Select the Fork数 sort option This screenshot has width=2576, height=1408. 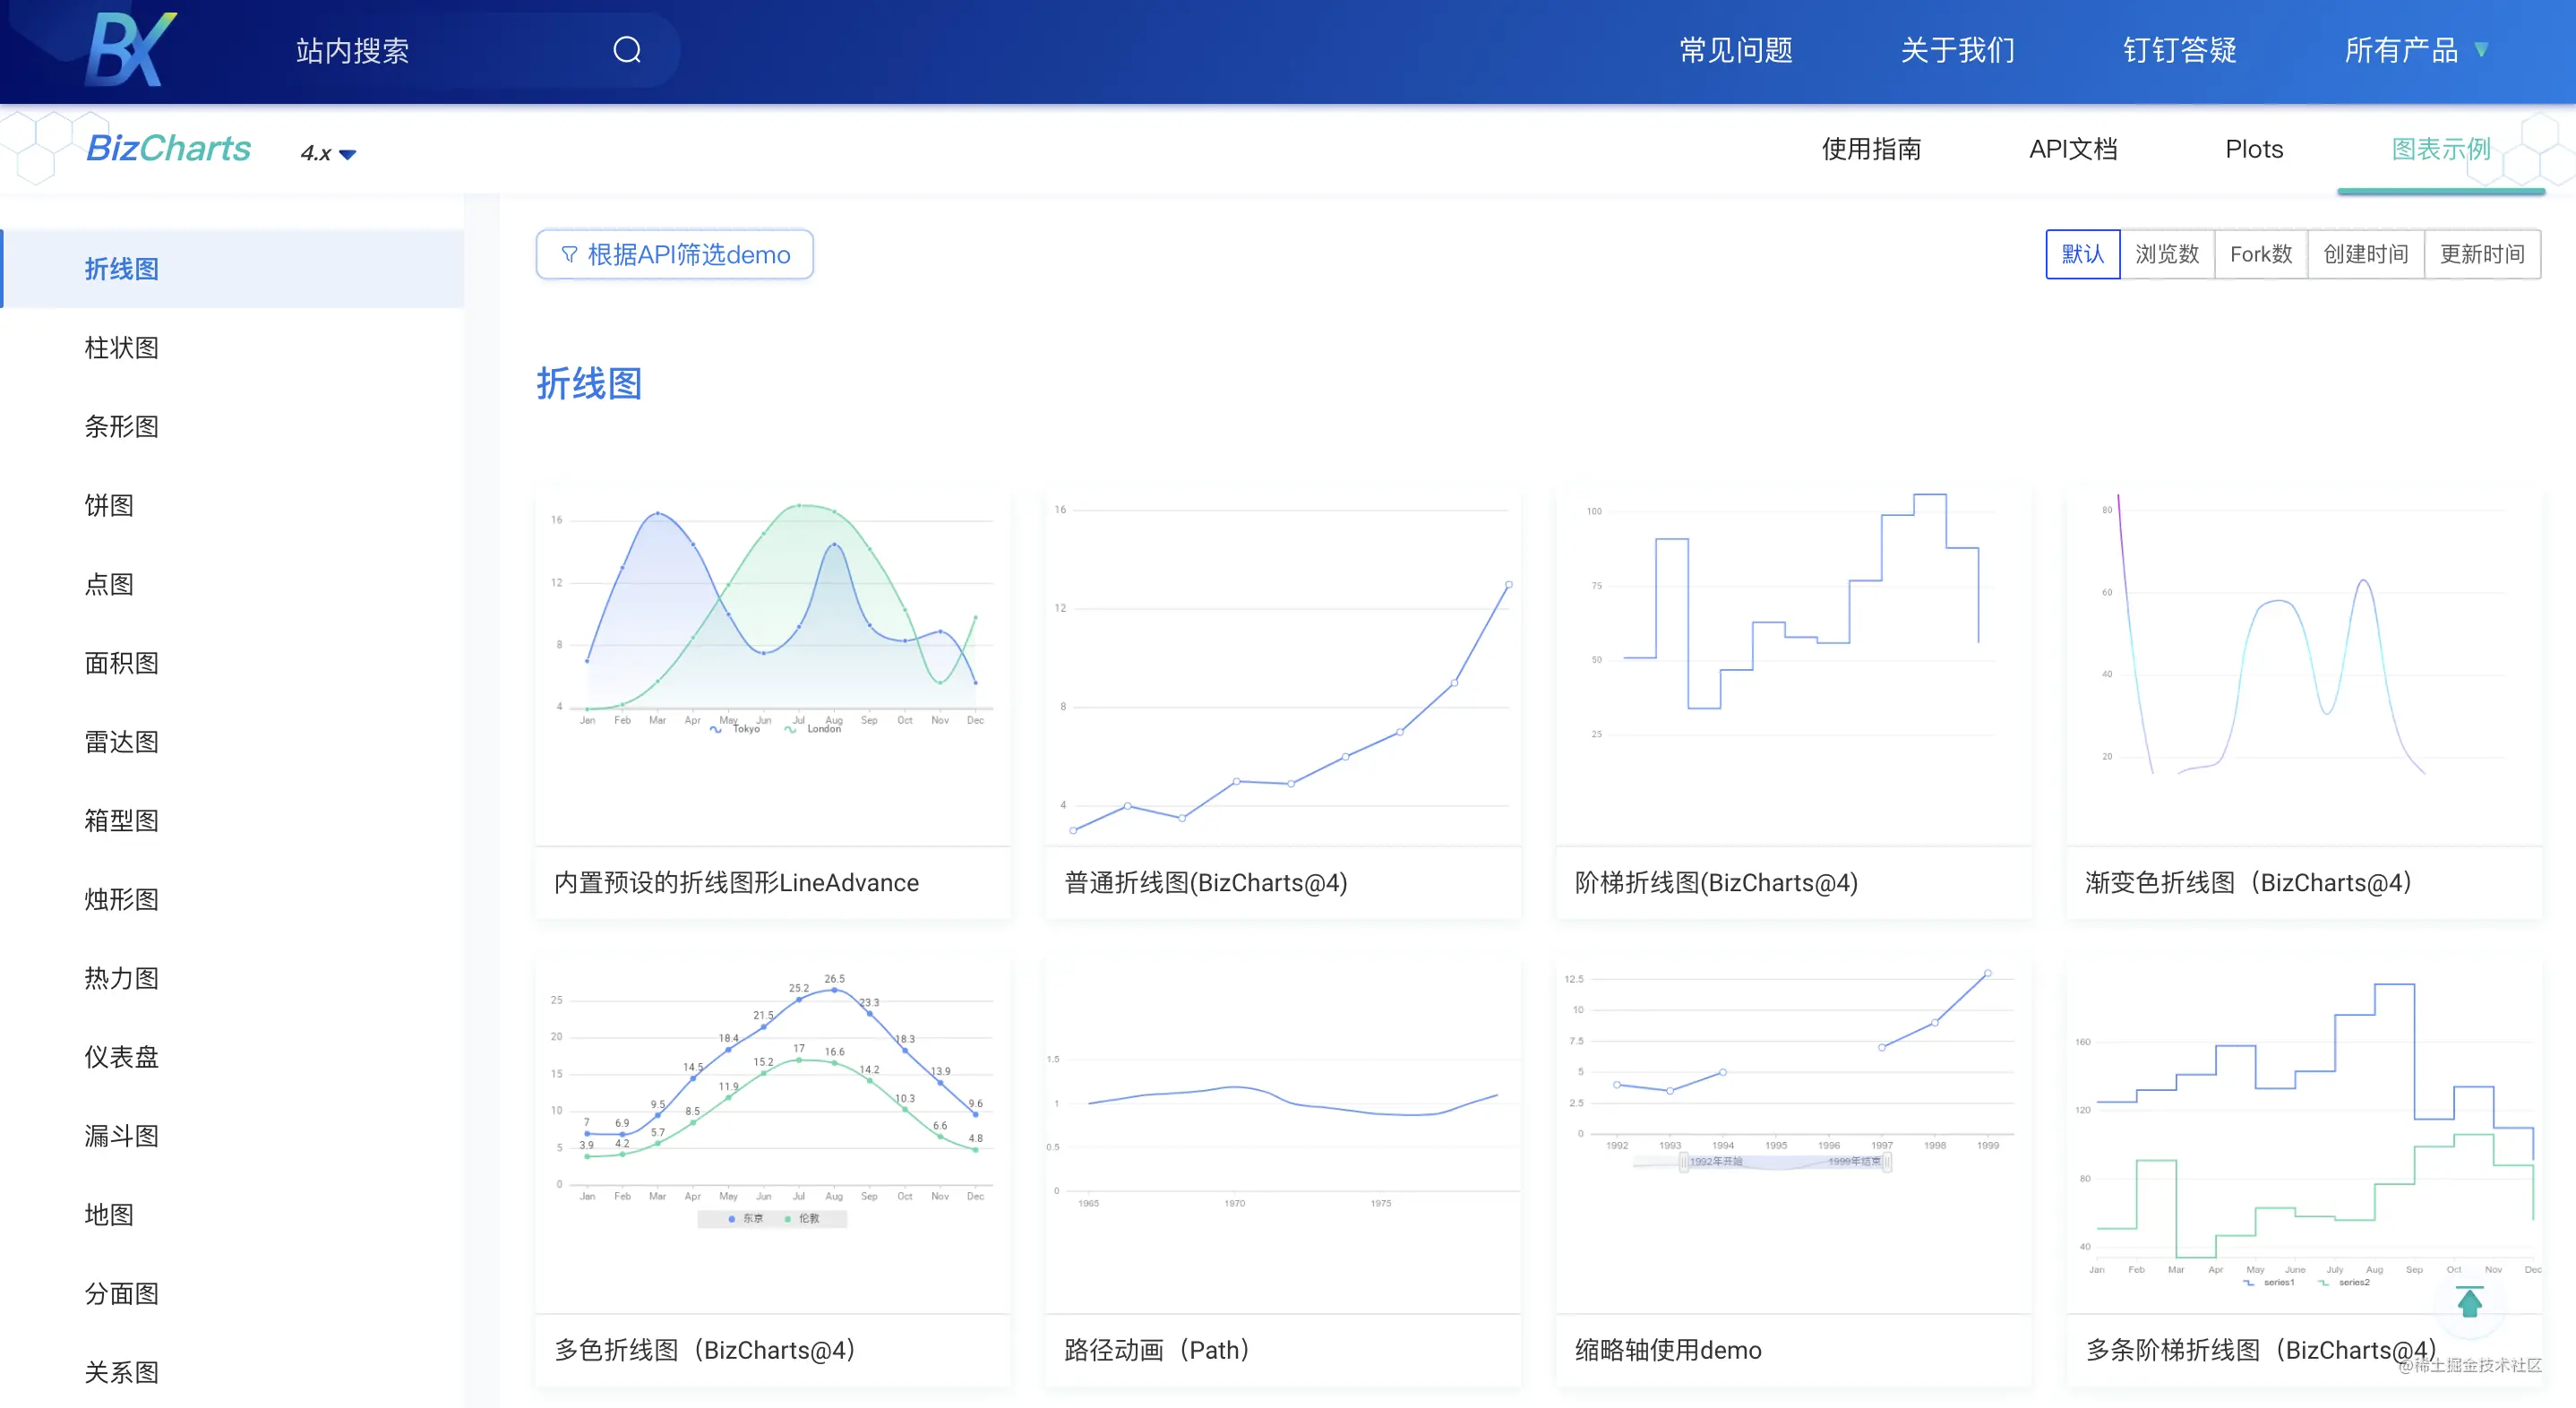2260,254
